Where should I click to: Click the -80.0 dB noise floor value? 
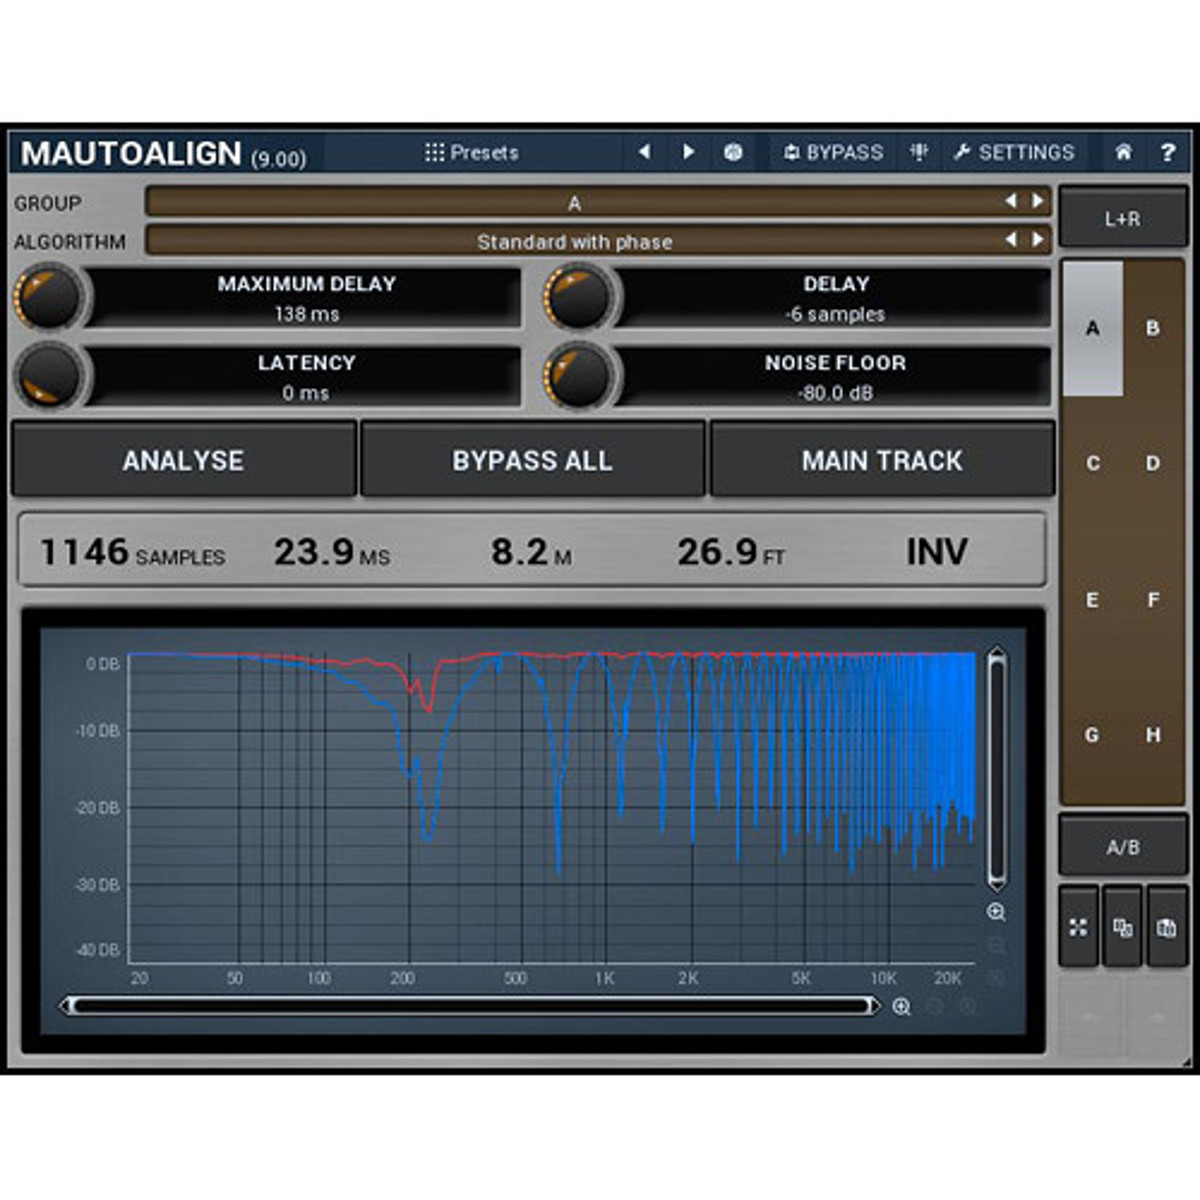click(x=835, y=393)
